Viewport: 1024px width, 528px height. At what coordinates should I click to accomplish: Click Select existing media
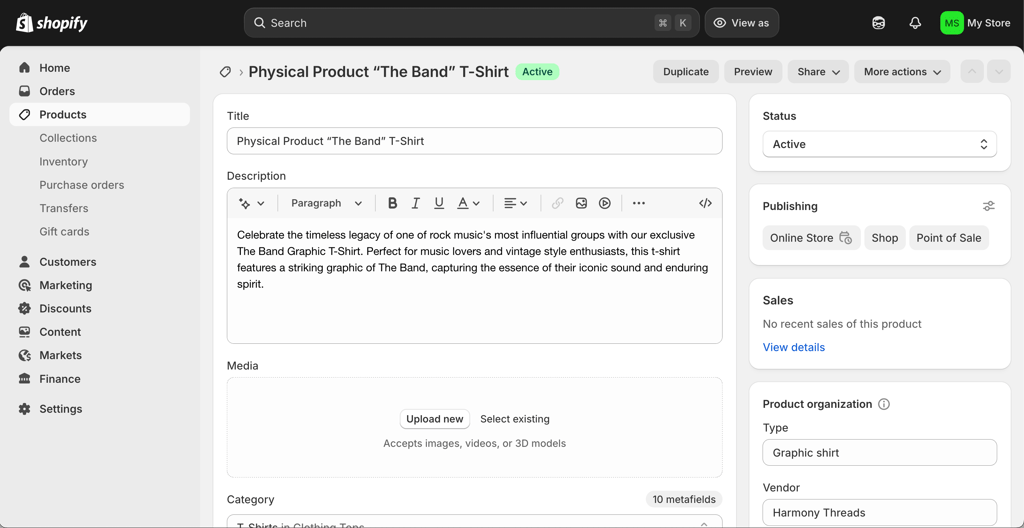[515, 419]
